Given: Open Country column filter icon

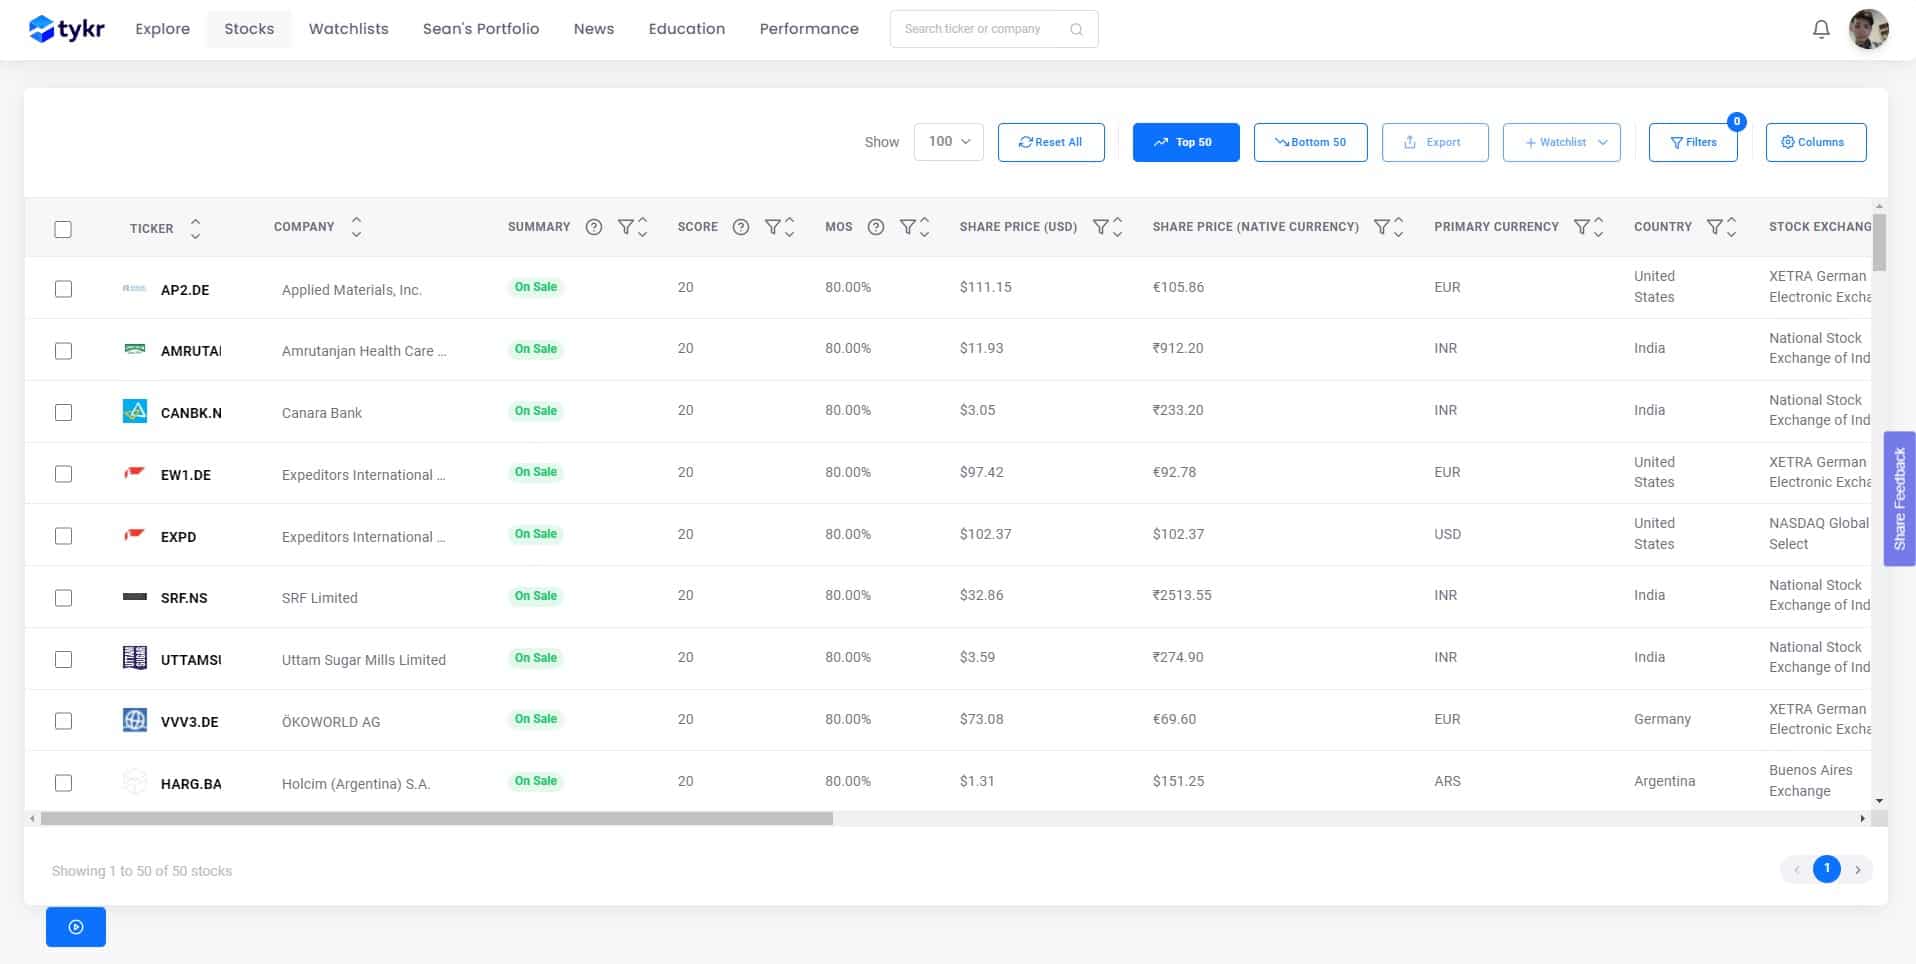Looking at the screenshot, I should click(x=1715, y=227).
